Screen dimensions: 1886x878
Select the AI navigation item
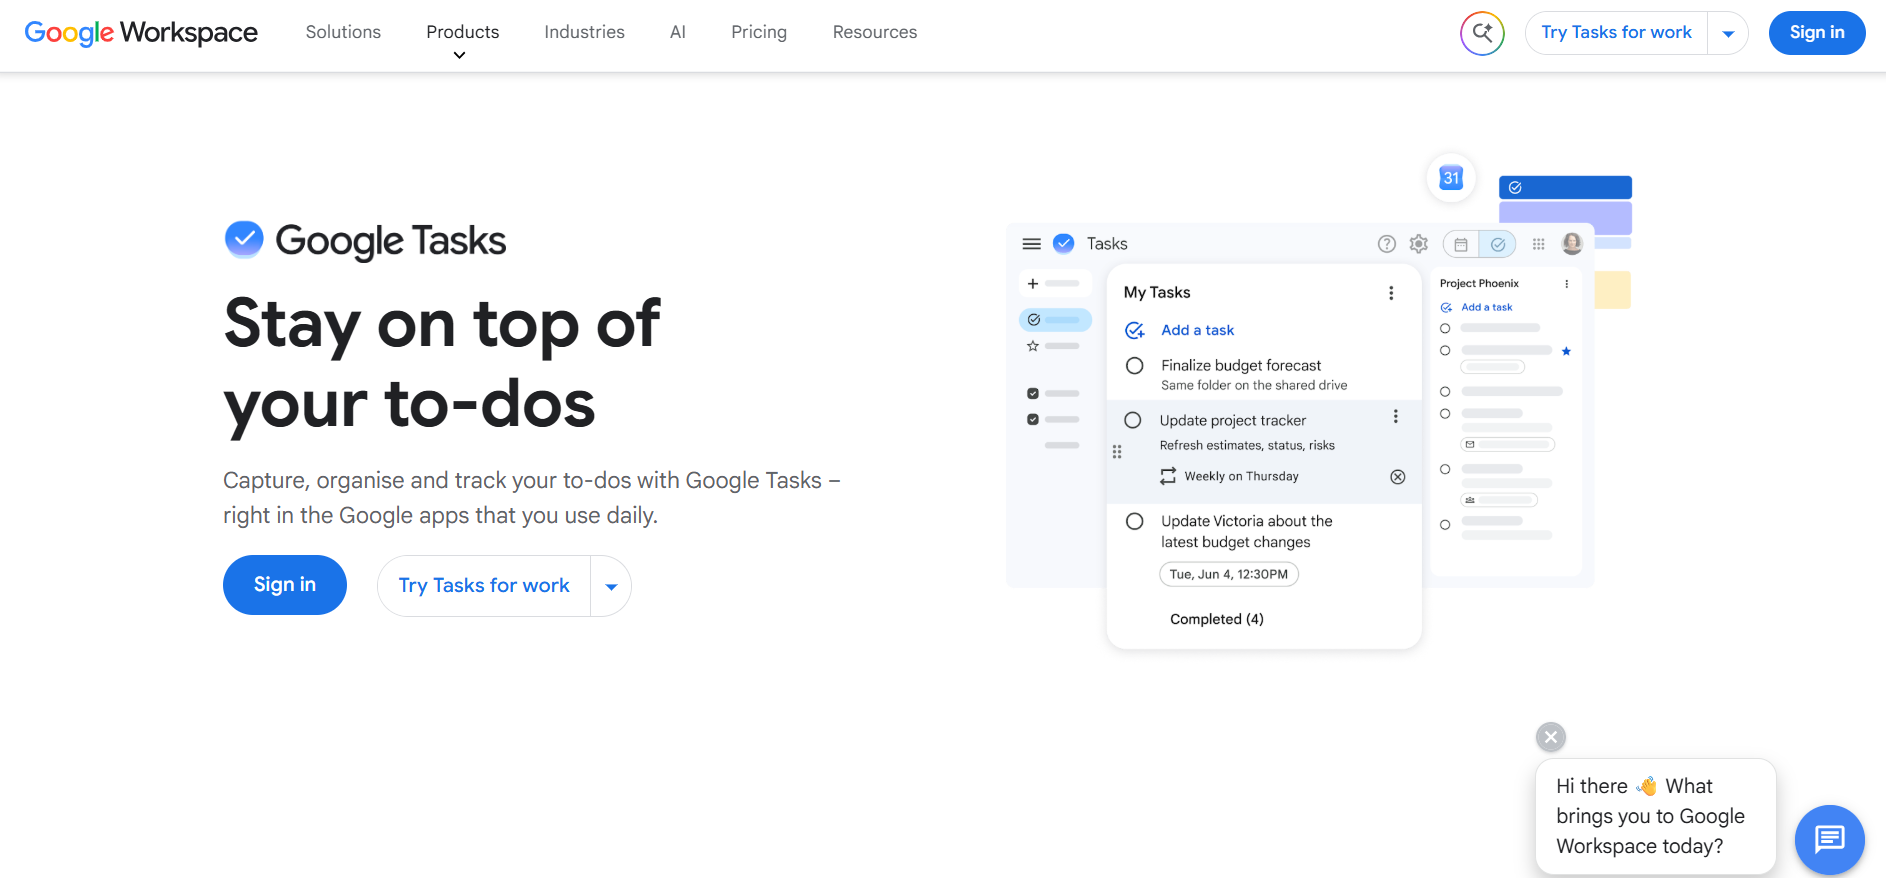(678, 32)
